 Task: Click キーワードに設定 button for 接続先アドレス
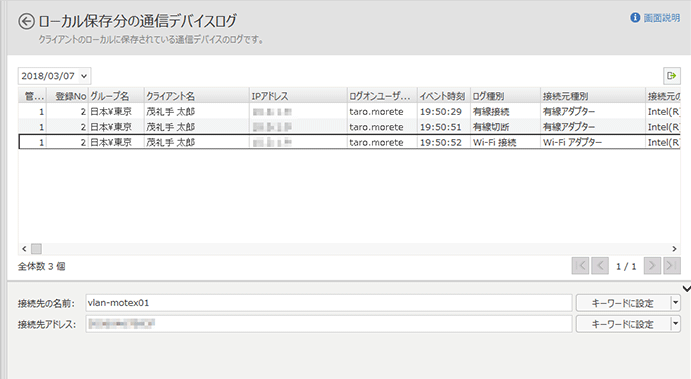click(x=623, y=324)
